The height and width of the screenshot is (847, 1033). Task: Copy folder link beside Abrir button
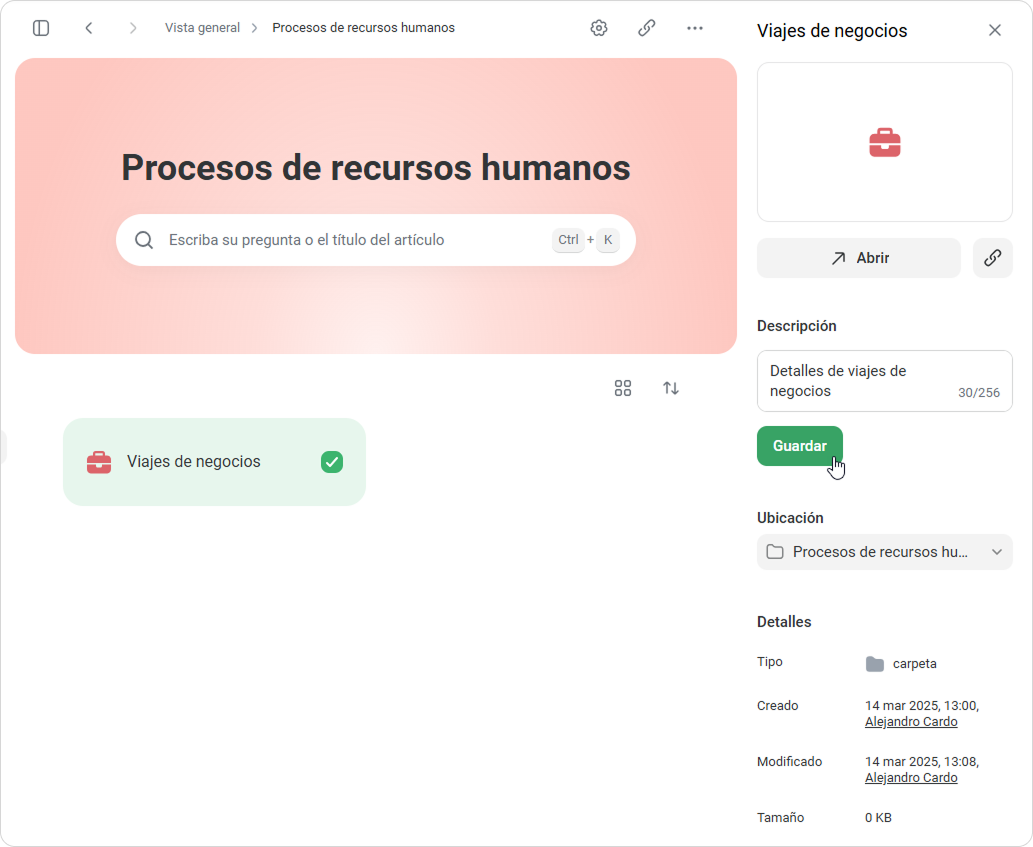(992, 258)
